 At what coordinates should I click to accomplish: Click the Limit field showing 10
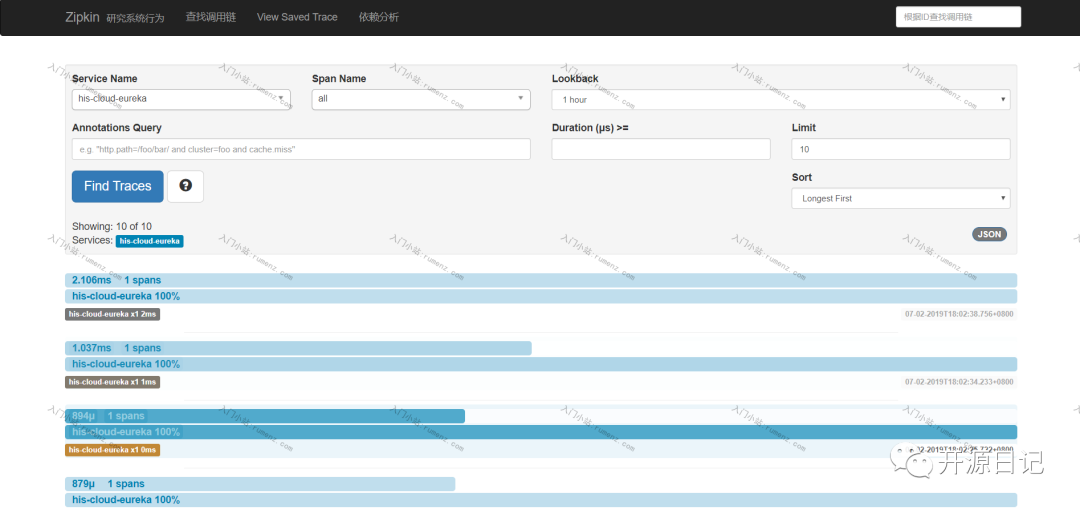[901, 149]
